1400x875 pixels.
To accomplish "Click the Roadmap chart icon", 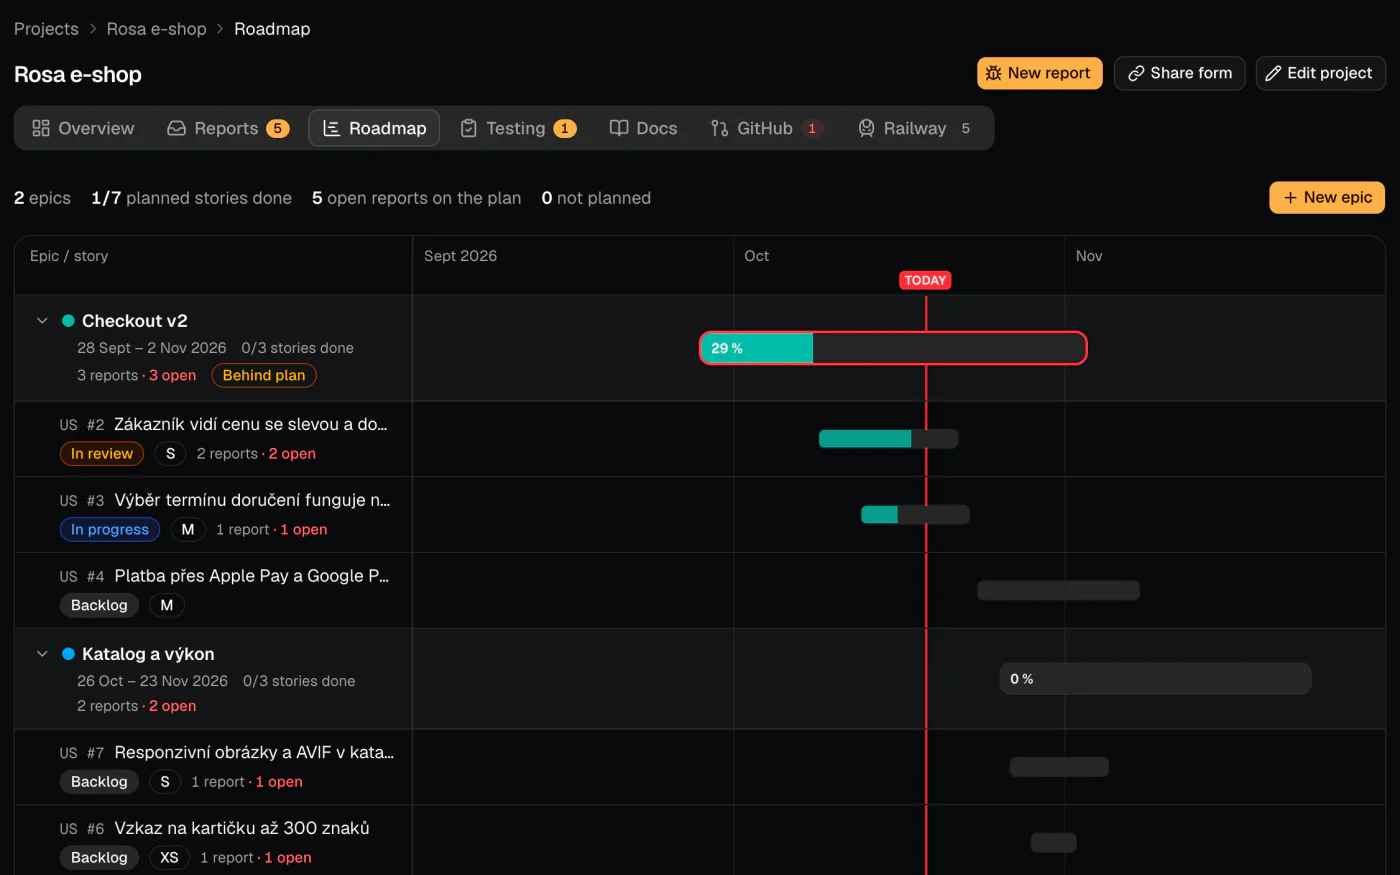I will pos(331,128).
